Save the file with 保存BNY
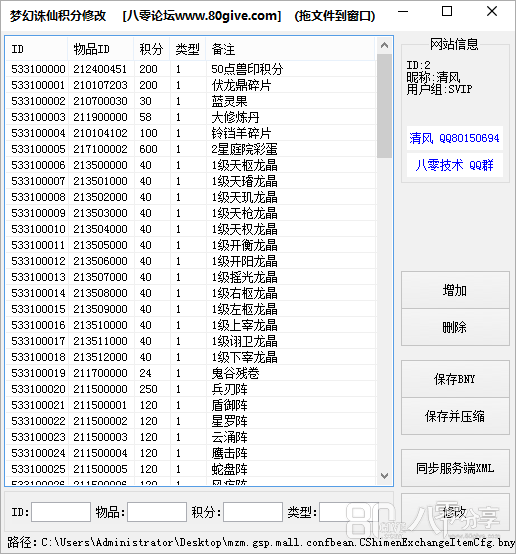Viewport: 516px width, 554px height. (455, 379)
